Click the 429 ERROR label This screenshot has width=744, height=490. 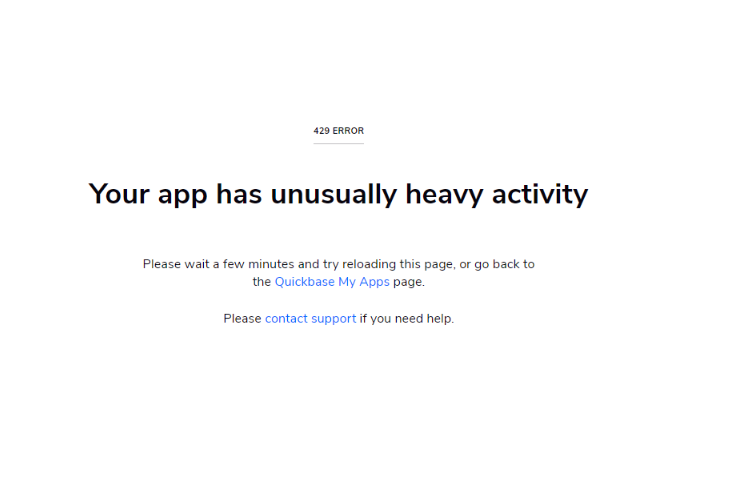339,131
